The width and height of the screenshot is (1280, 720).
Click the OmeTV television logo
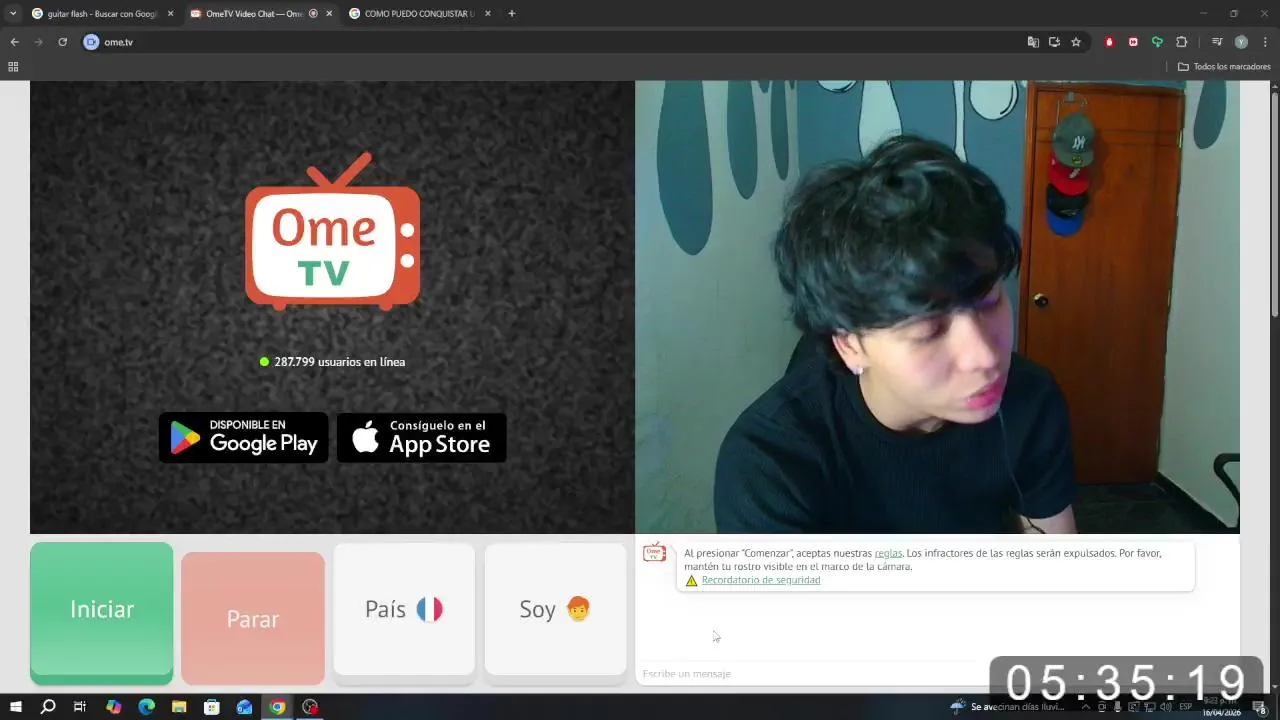click(x=332, y=231)
